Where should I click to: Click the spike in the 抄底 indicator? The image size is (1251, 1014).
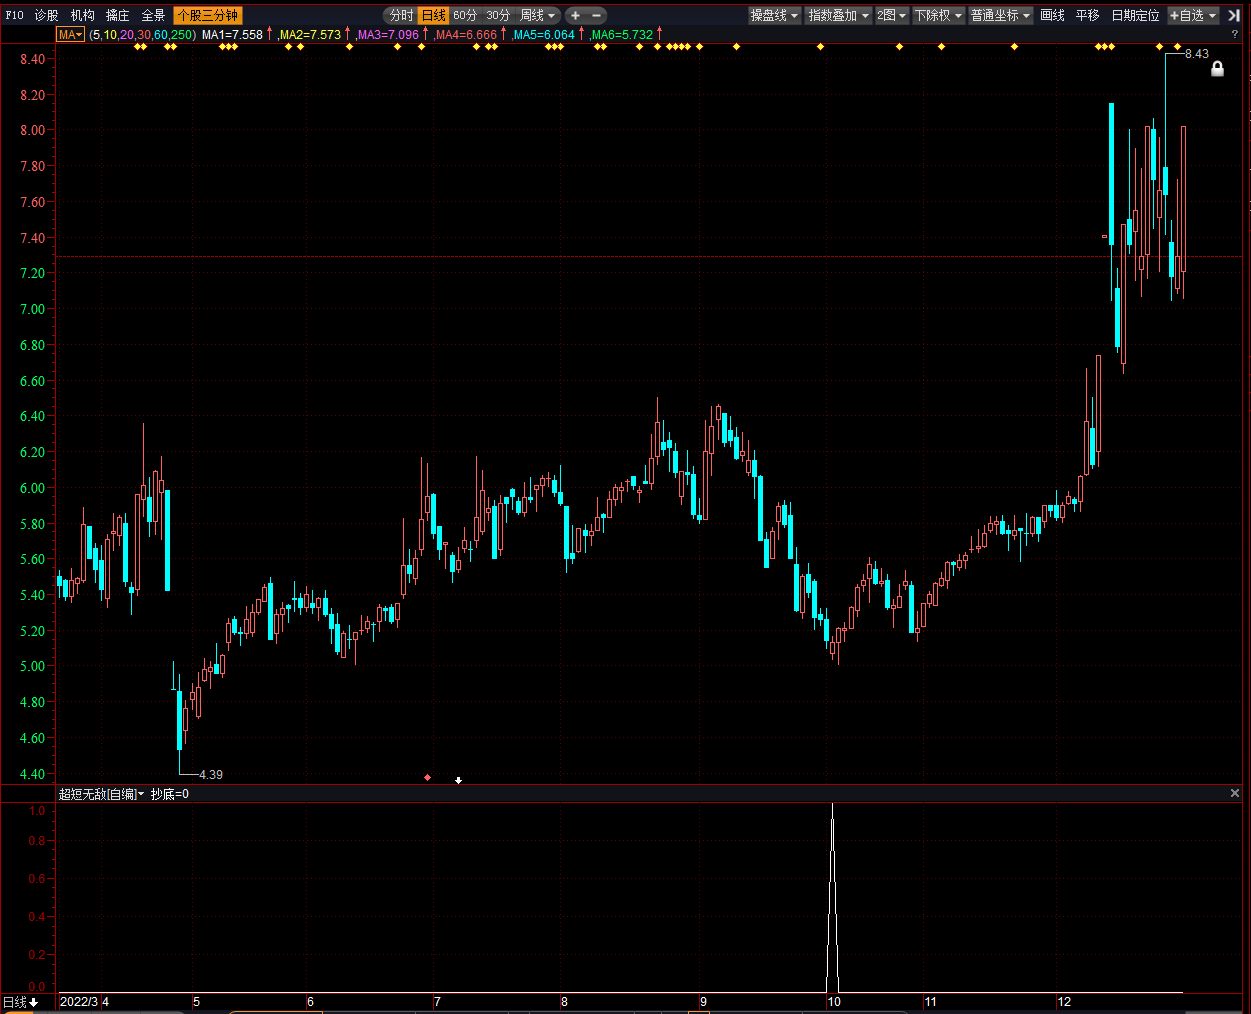click(832, 896)
